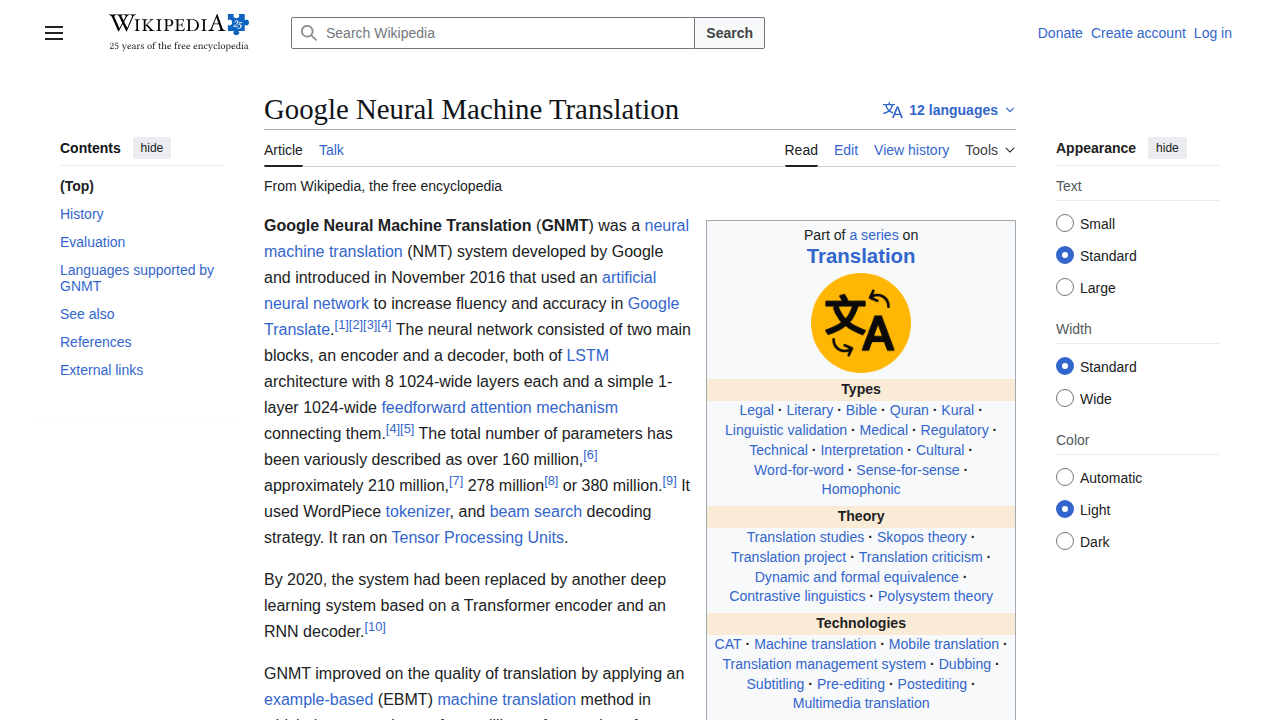Screen dimensions: 1280x720
Task: Open the Polysystem theory link
Action: (935, 596)
